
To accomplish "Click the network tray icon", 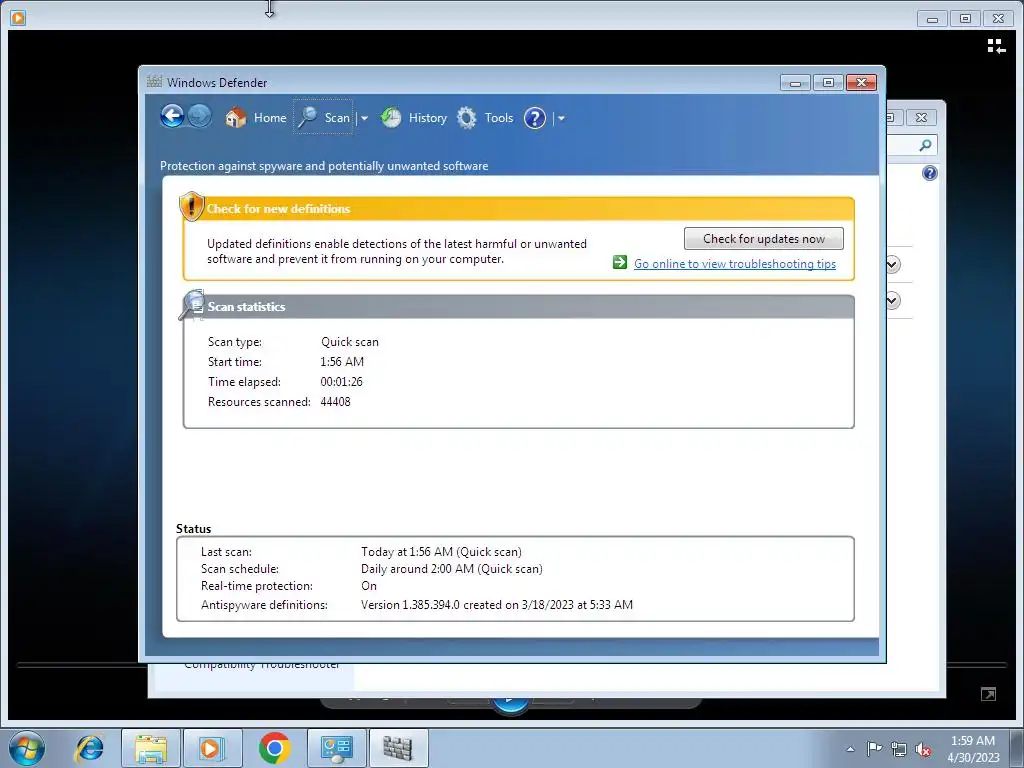I will coord(899,749).
